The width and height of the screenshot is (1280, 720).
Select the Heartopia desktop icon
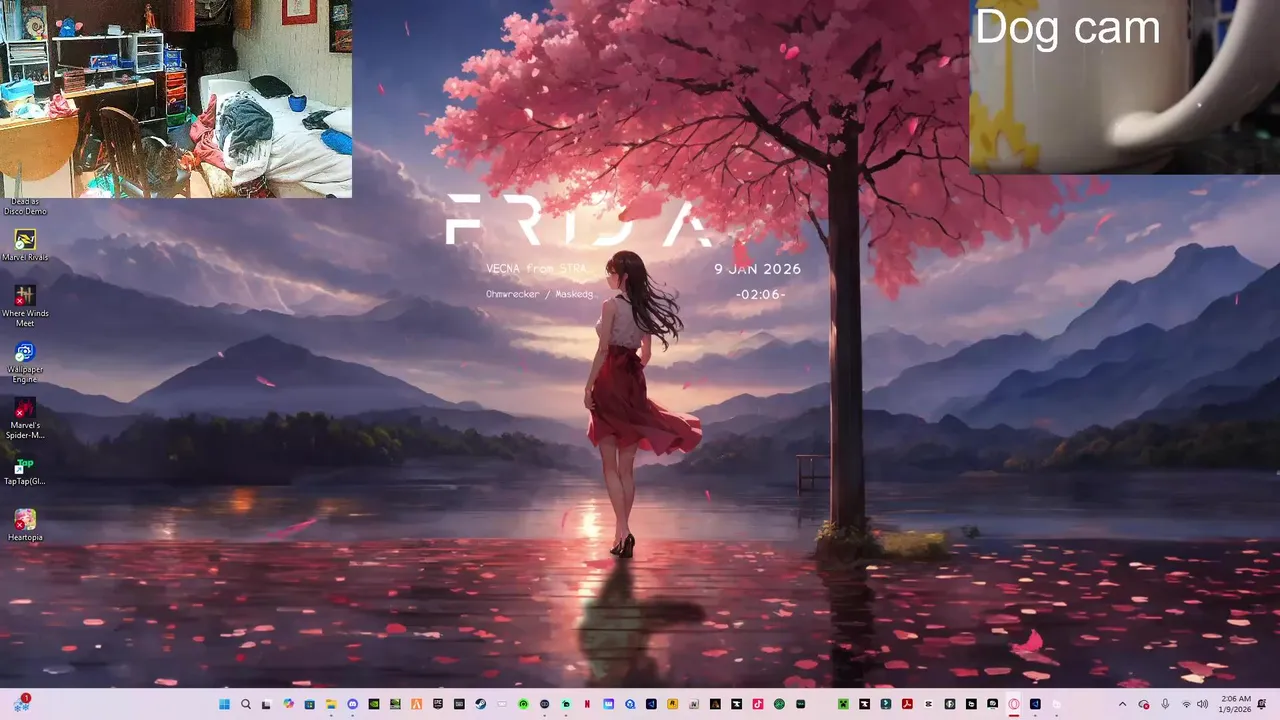[x=25, y=525]
